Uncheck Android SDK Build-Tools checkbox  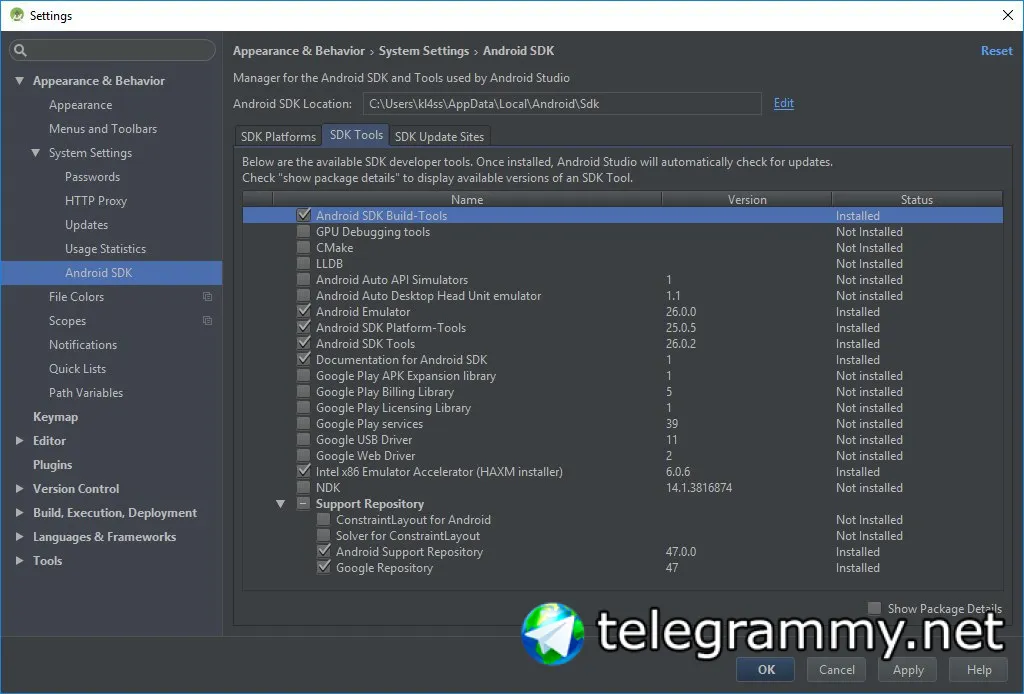click(304, 215)
